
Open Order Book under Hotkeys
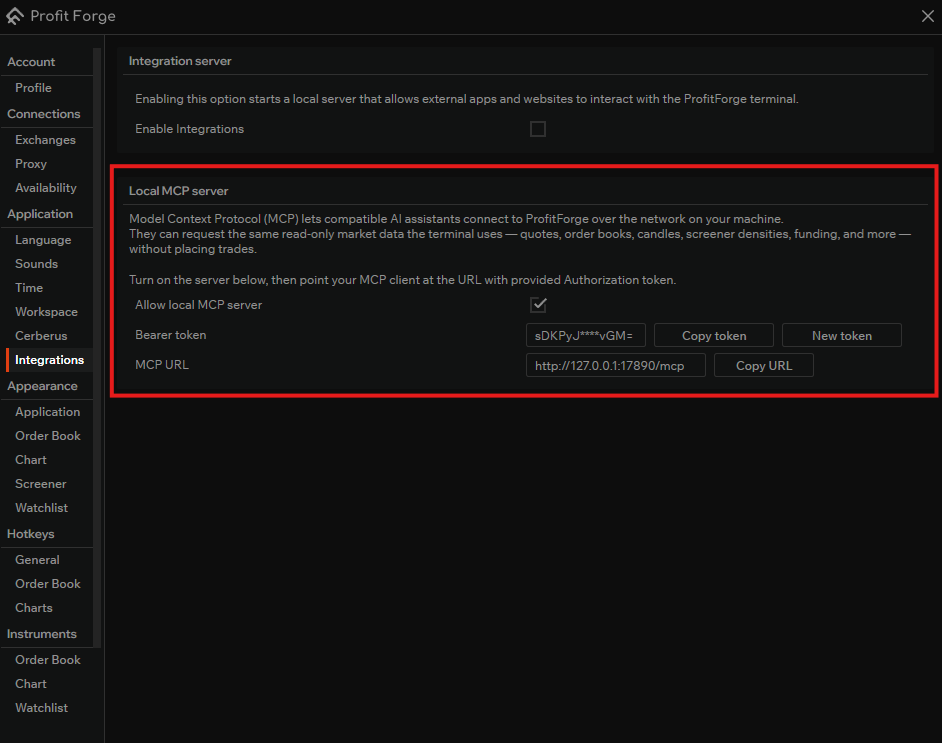[47, 584]
